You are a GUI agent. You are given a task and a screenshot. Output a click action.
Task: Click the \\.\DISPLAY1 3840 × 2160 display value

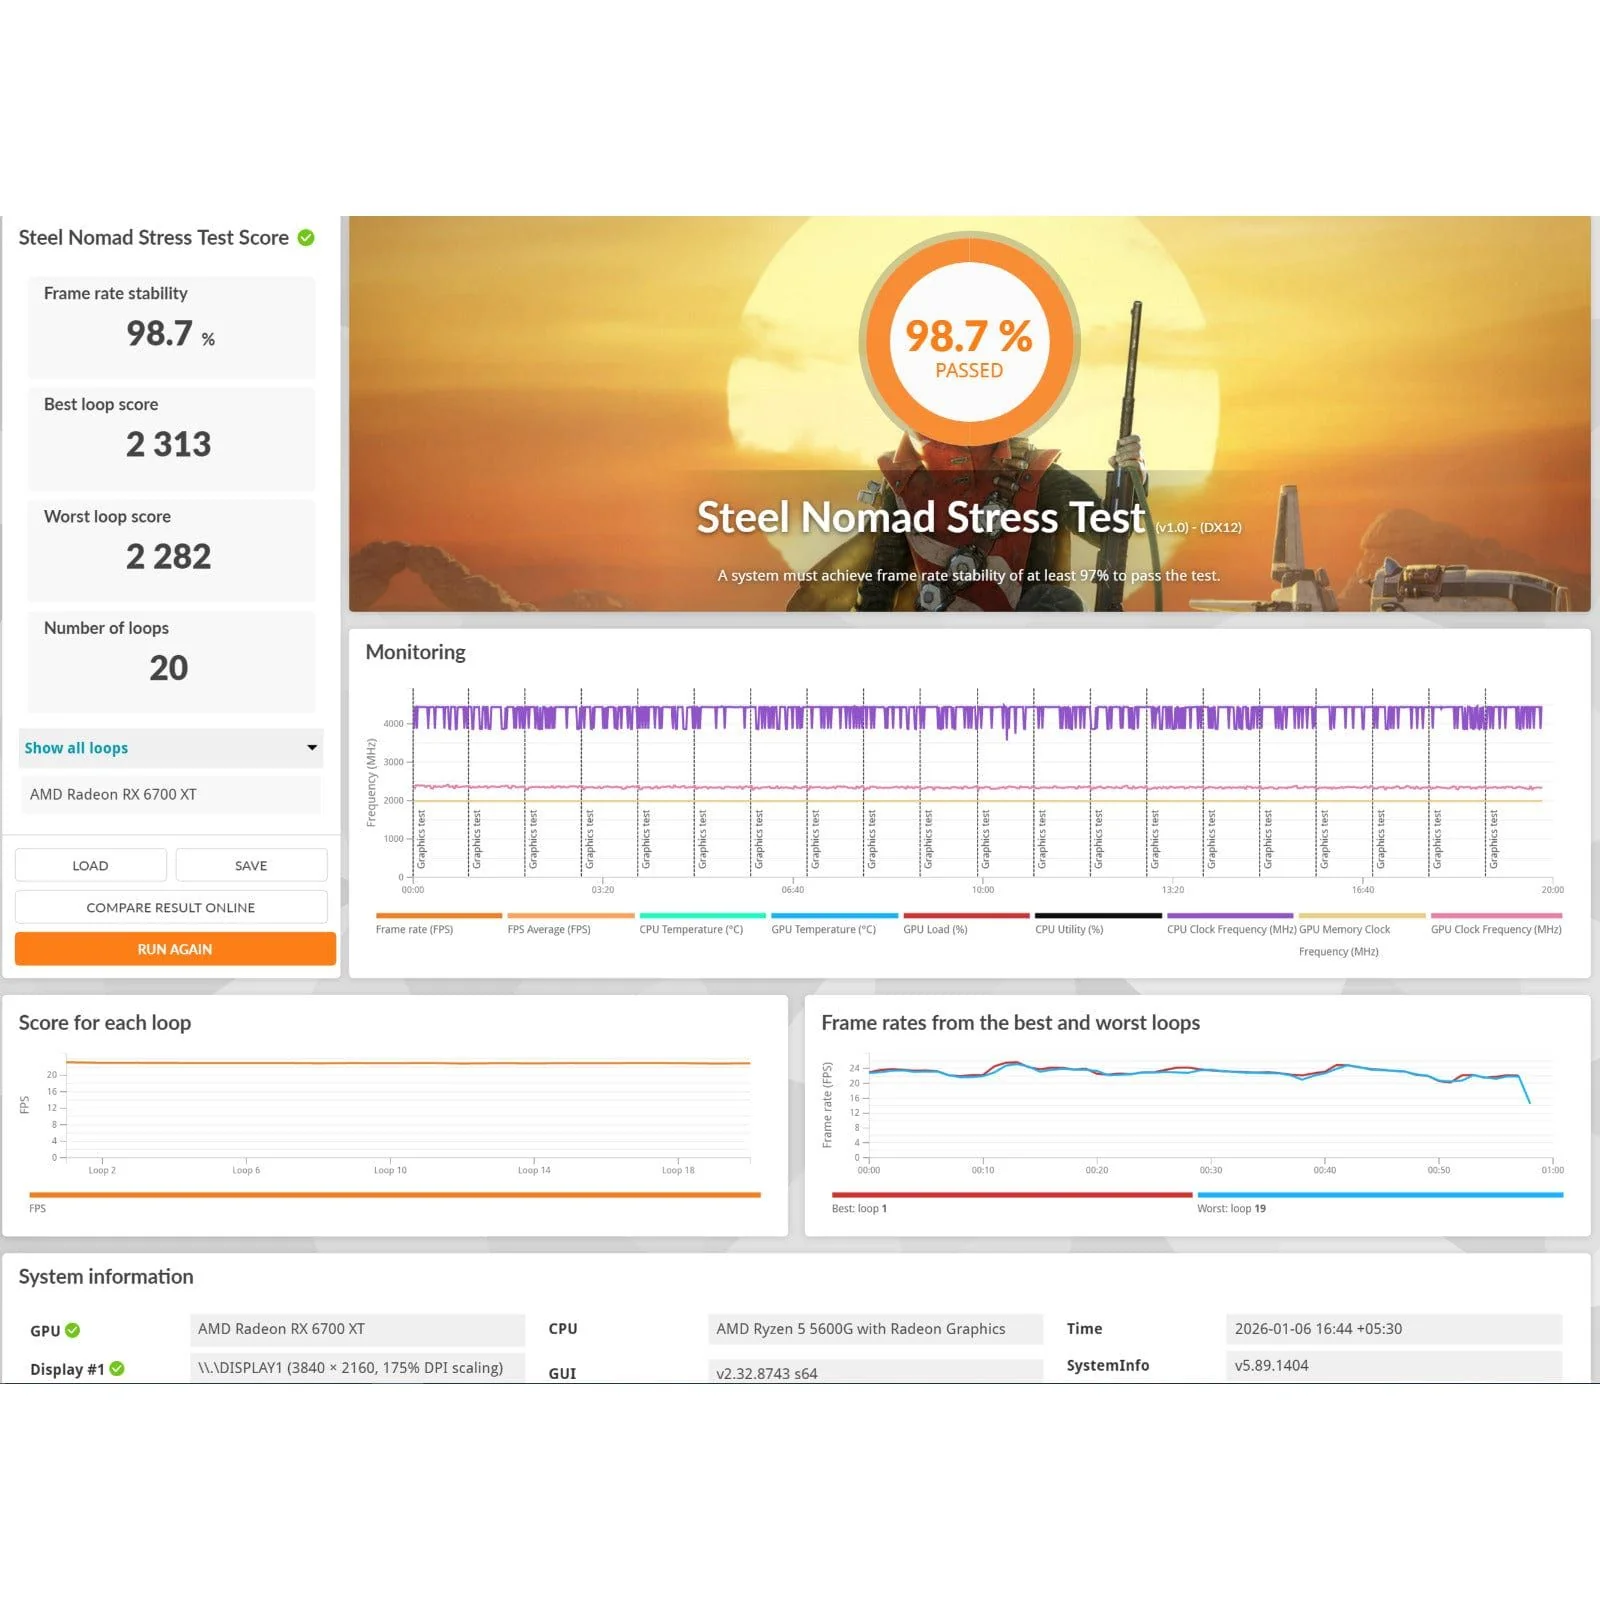[x=357, y=1367]
